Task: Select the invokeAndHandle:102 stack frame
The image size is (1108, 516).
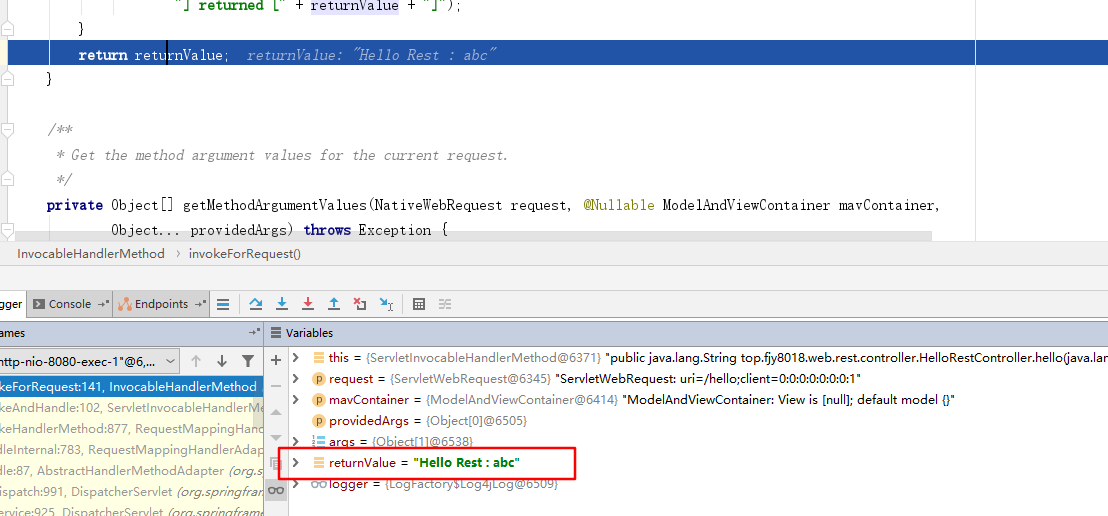Action: point(130,407)
